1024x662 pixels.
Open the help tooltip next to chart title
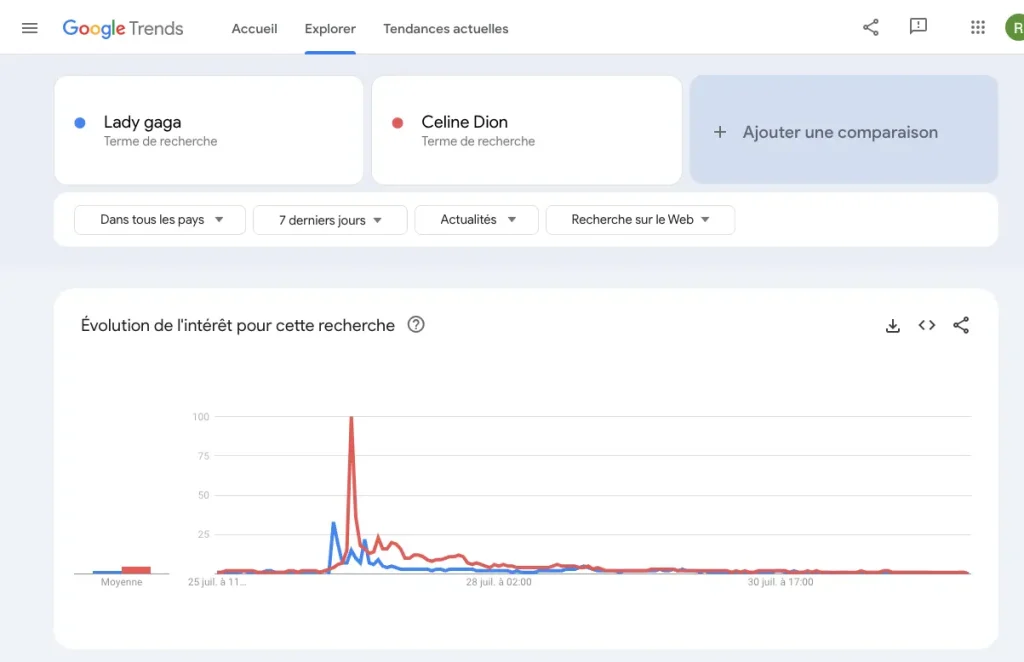416,325
